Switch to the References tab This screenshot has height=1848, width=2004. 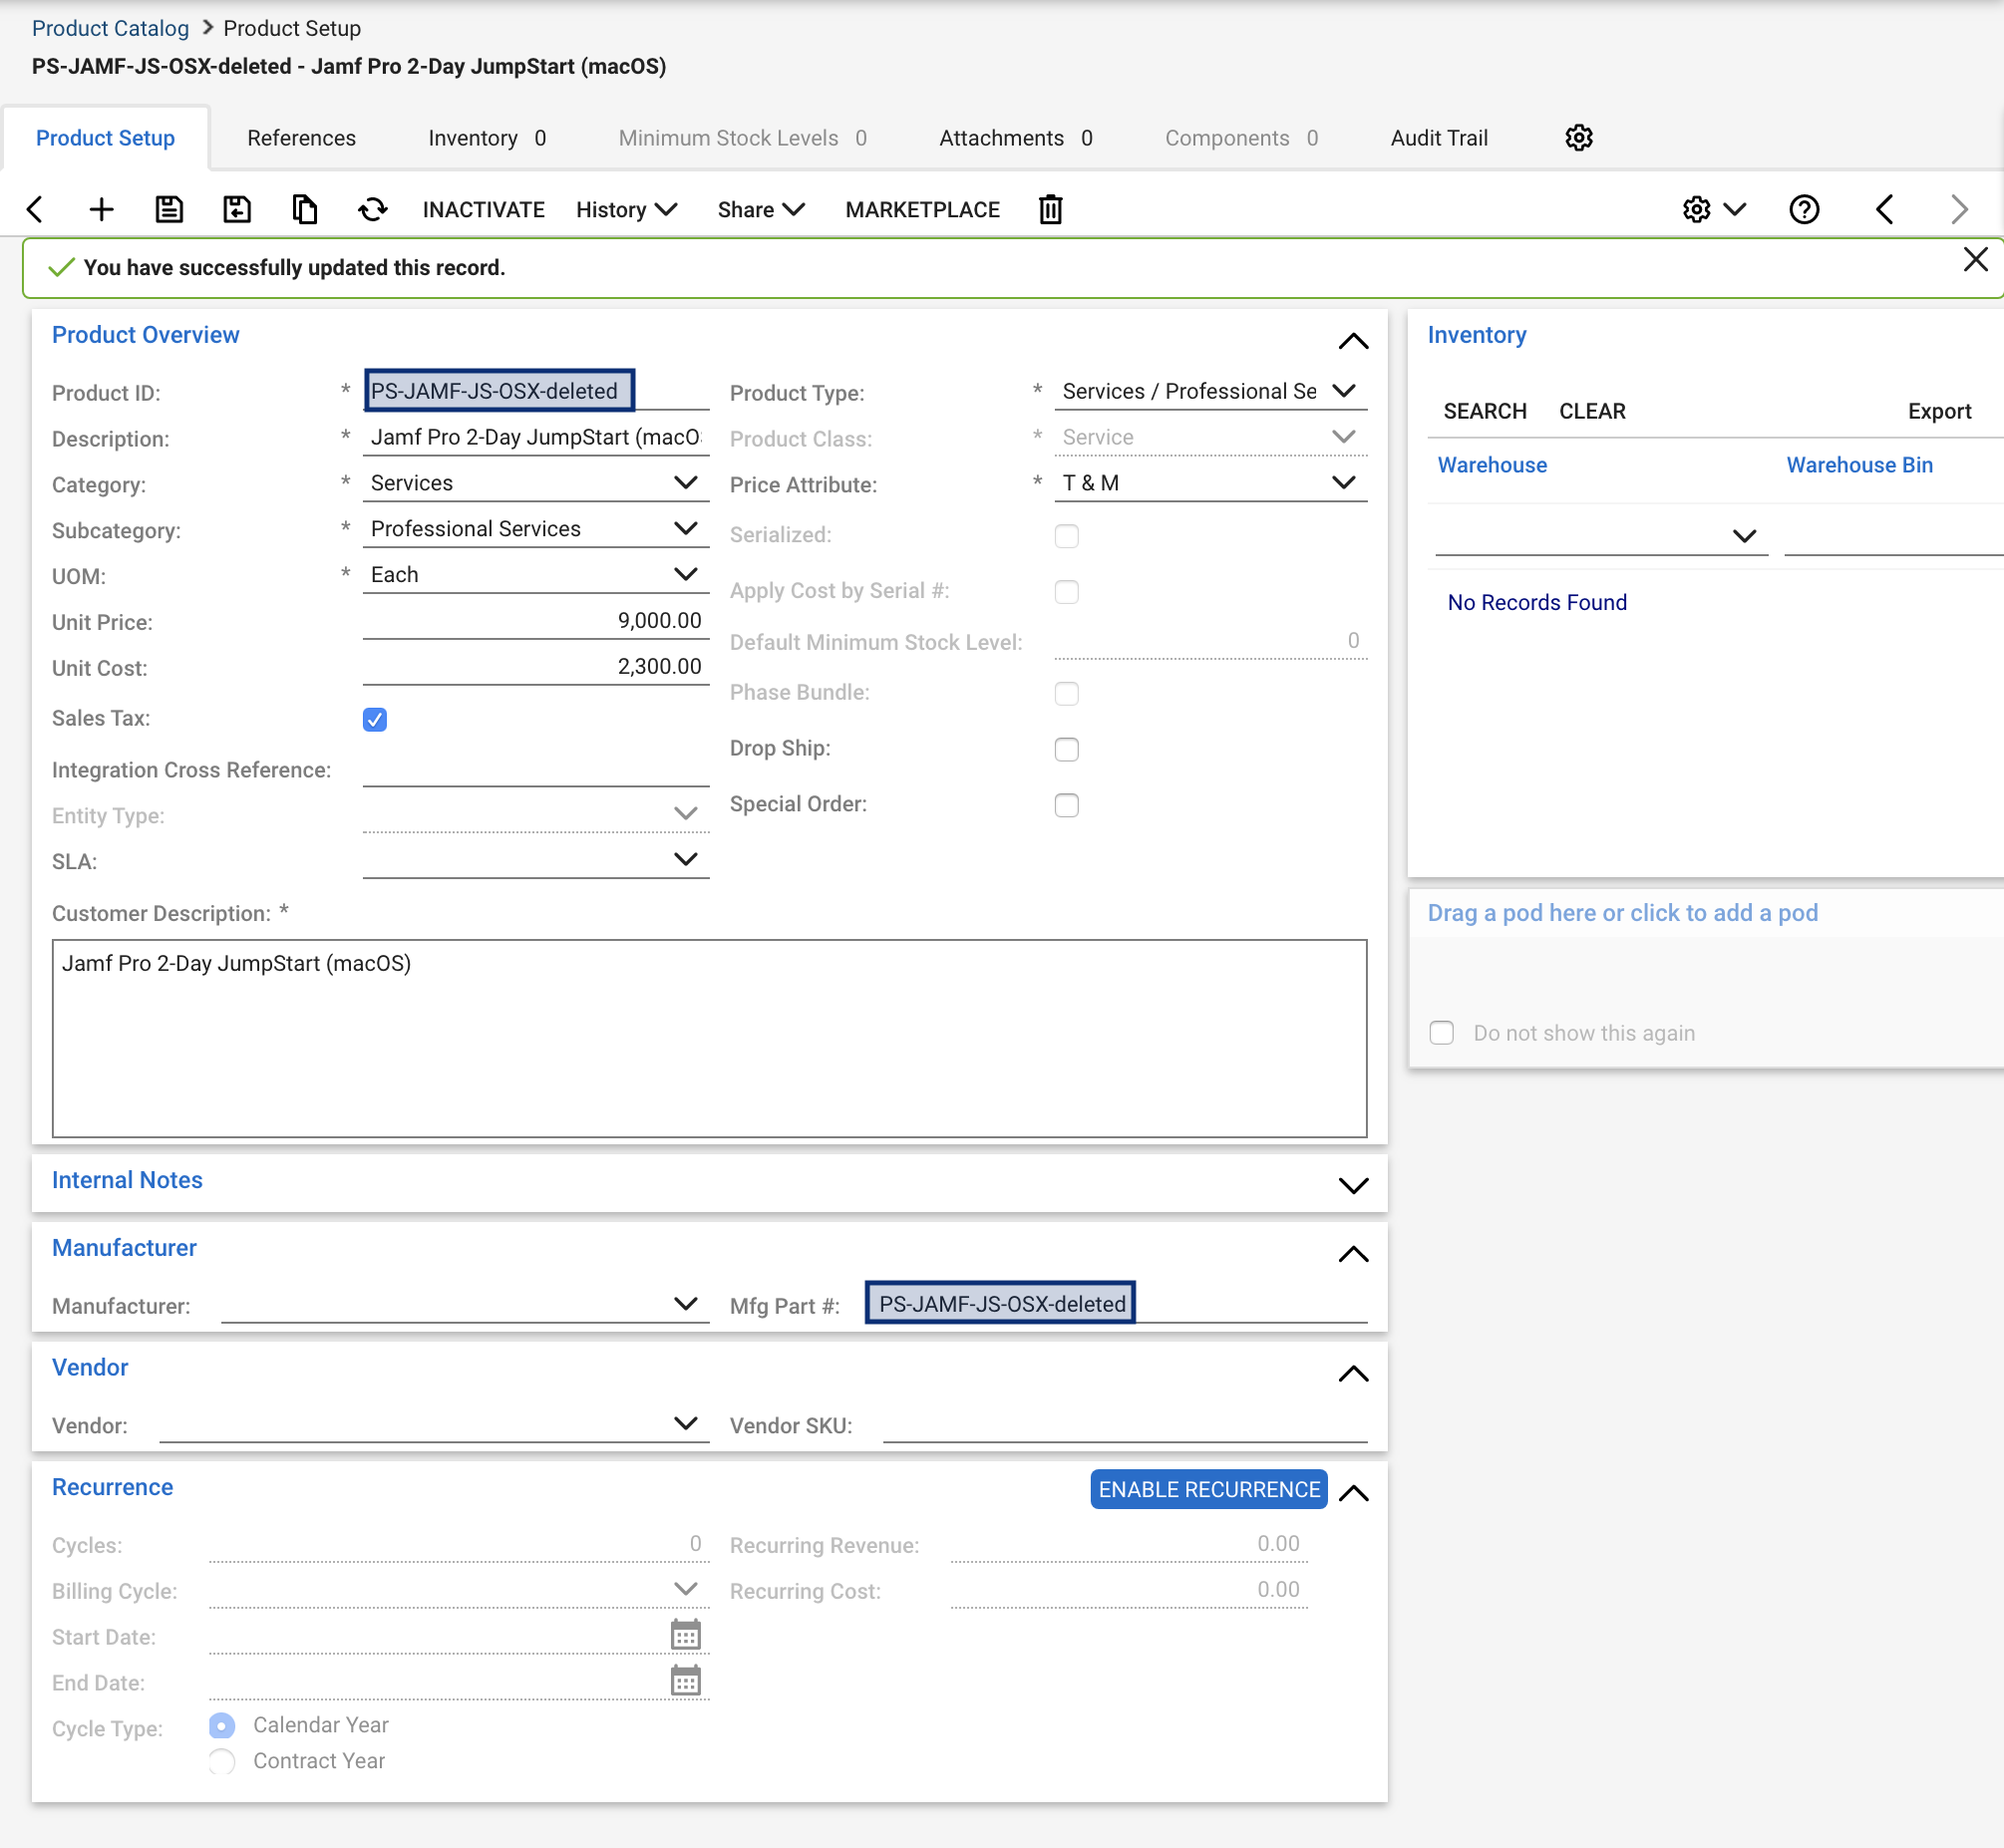point(301,138)
